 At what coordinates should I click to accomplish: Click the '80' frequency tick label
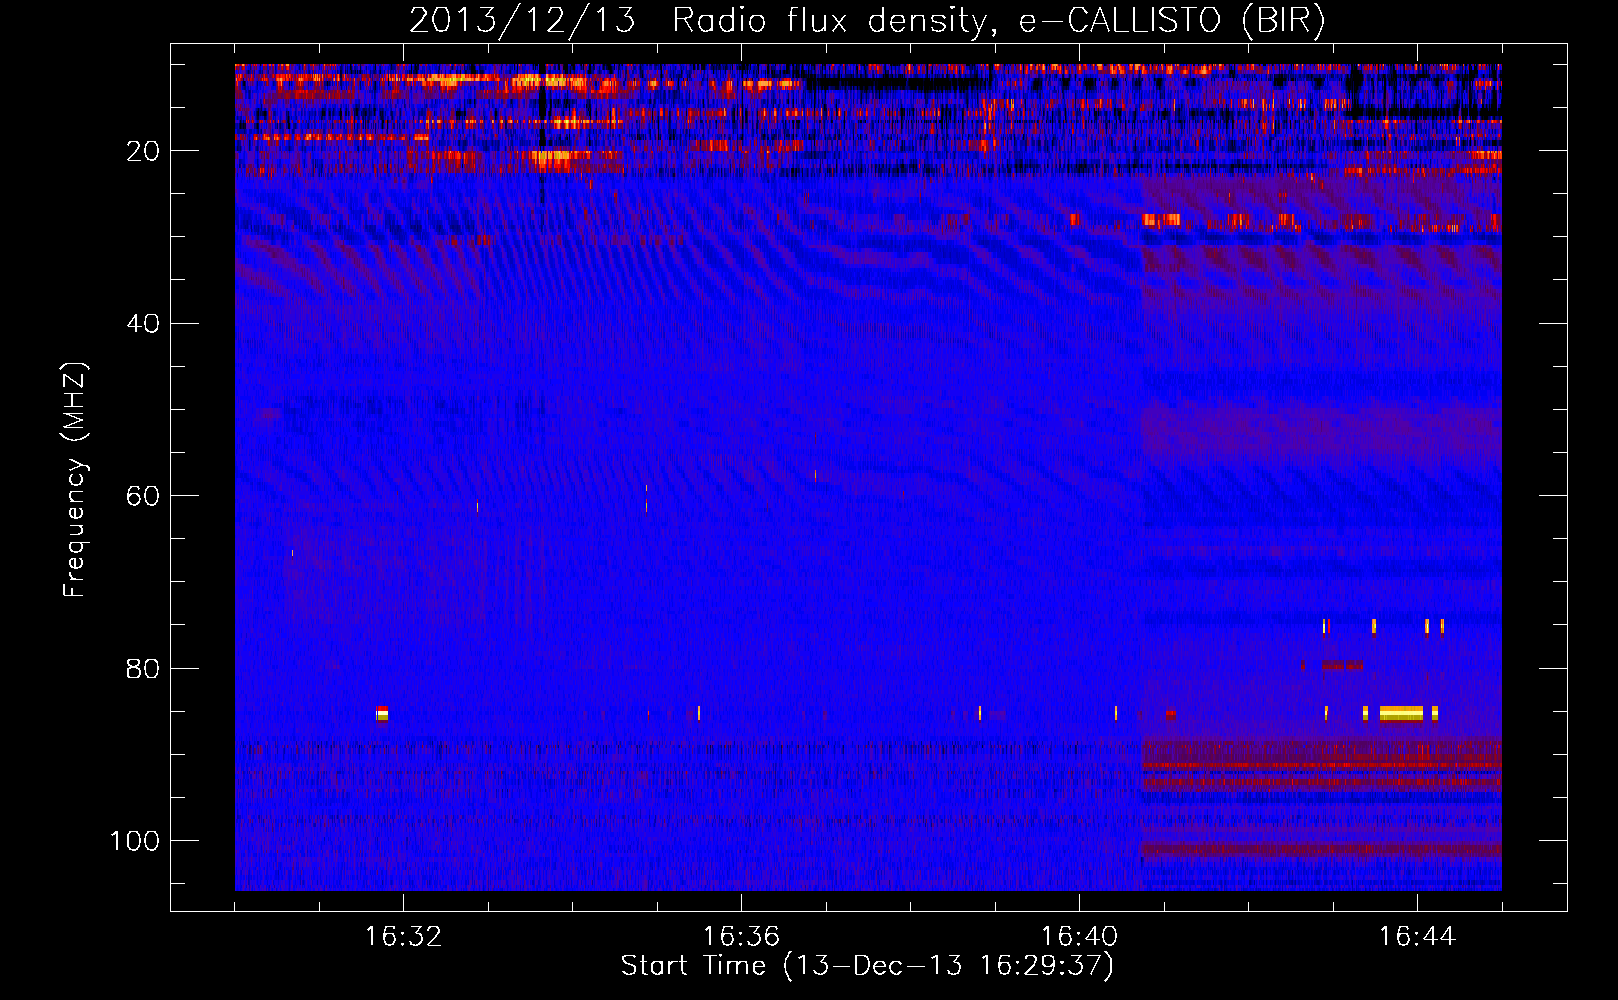144,668
